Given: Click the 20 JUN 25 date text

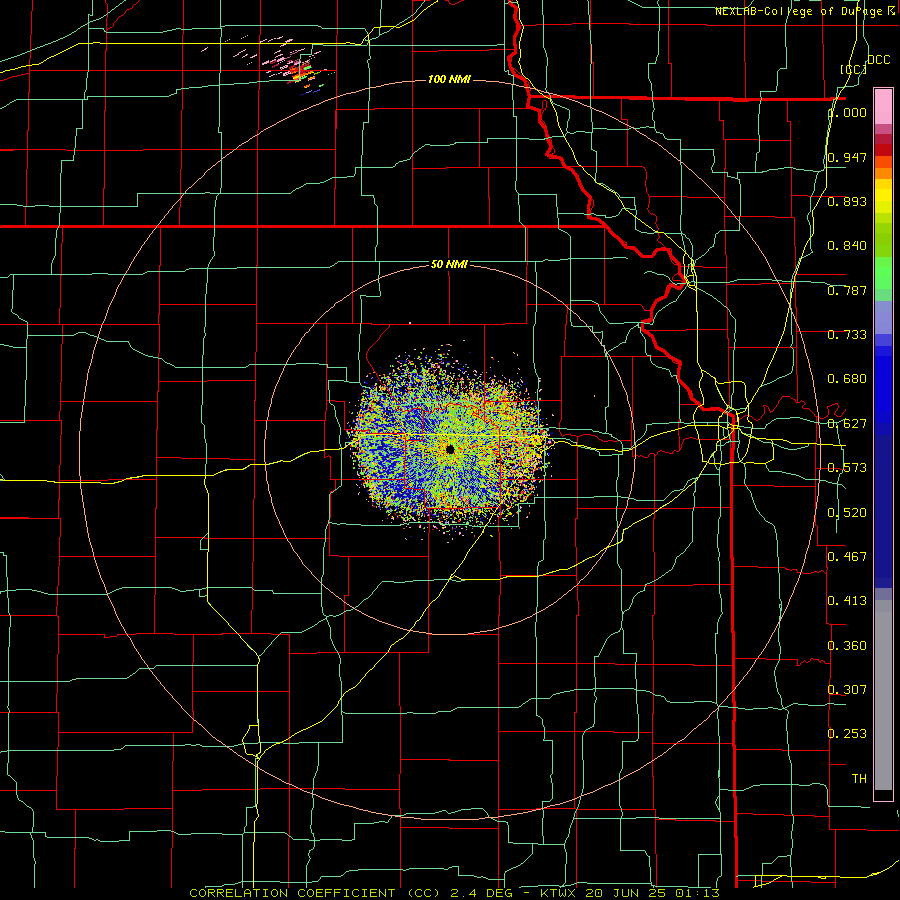Looking at the screenshot, I should [x=625, y=893].
